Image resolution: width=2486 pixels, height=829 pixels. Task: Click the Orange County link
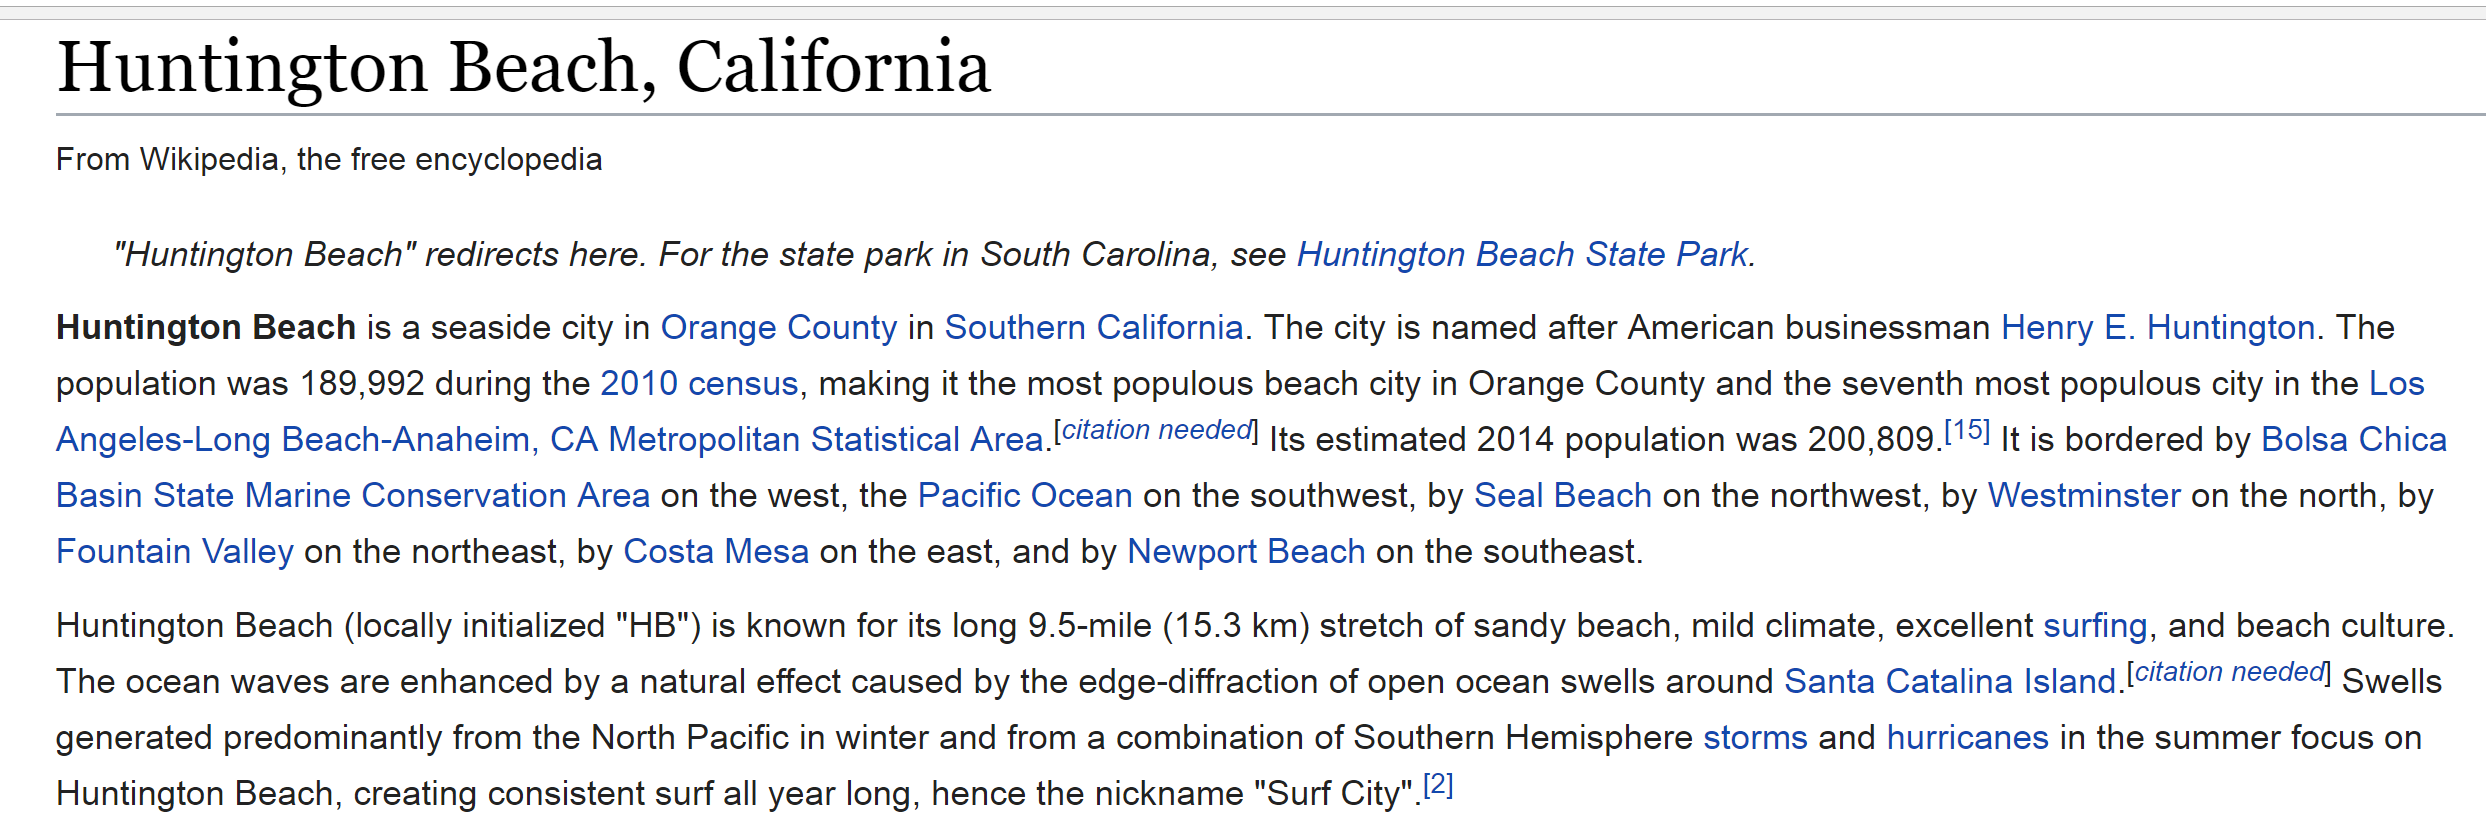coord(779,328)
